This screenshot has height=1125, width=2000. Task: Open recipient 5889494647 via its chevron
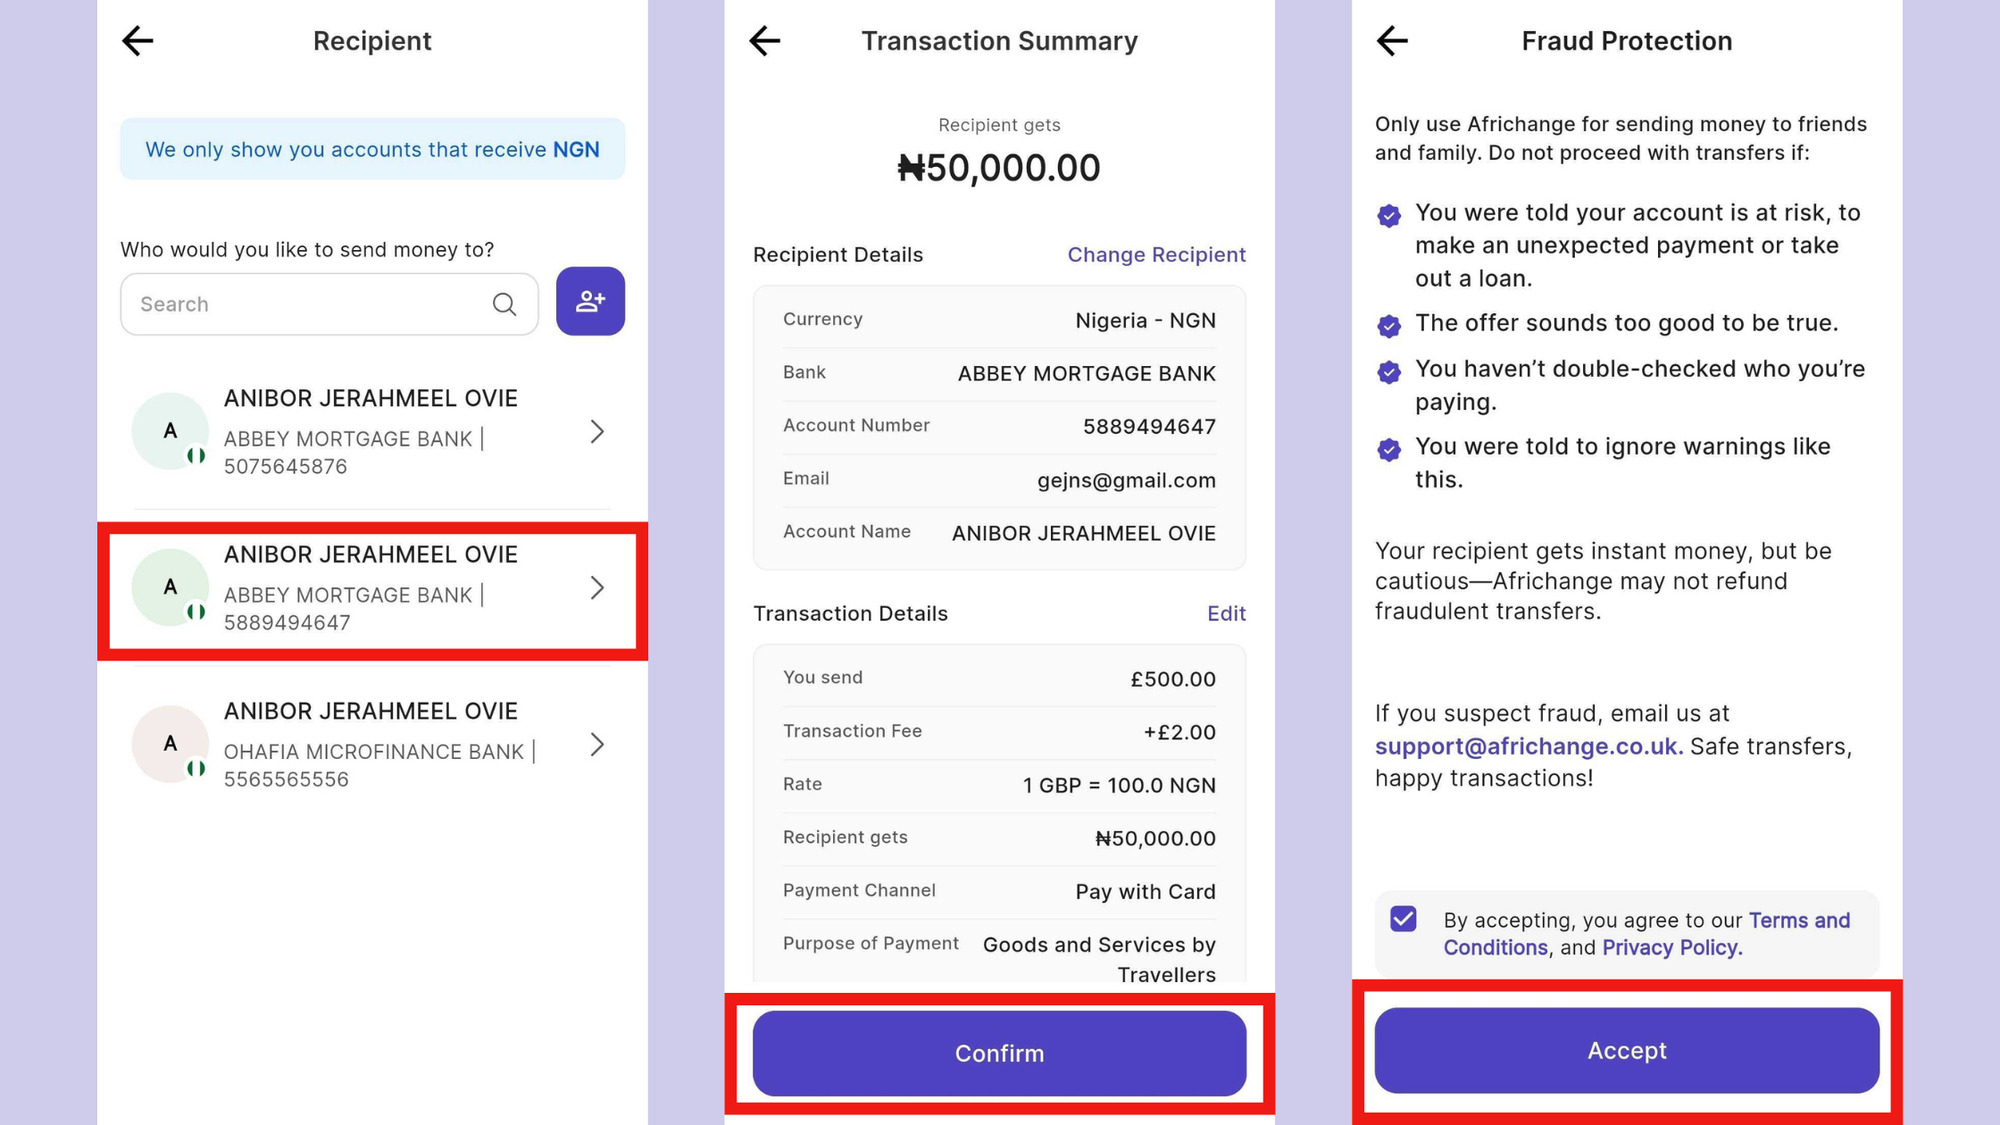click(597, 588)
